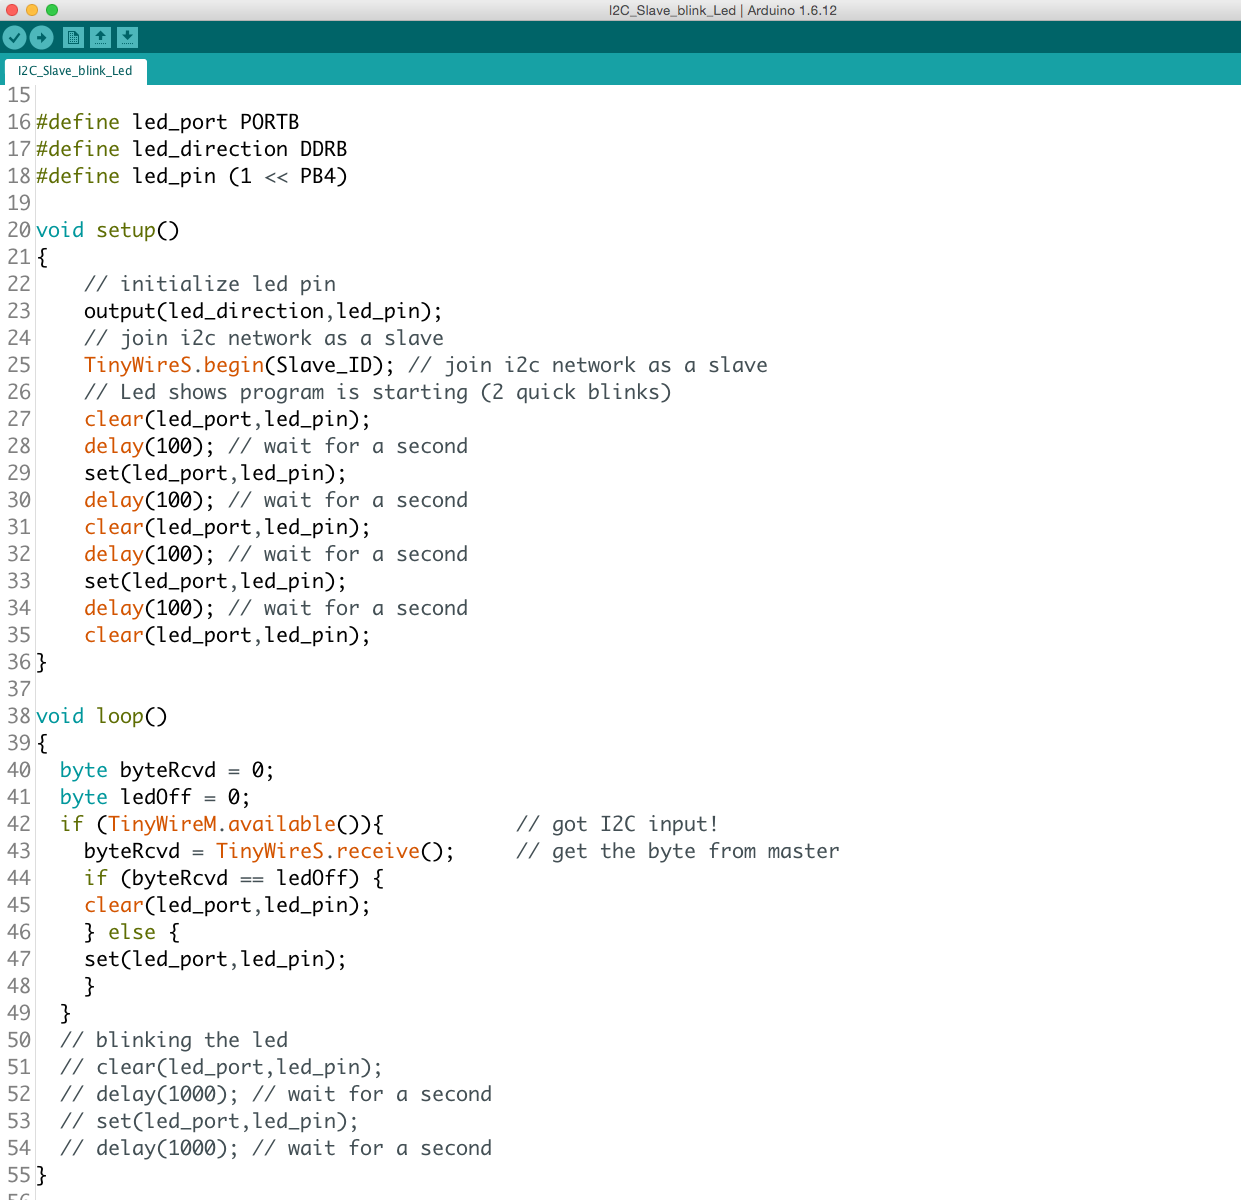Click the window title 'I2C_Slave_blink_Led | Arduino 1.6.12'
1241x1200 pixels.
coord(723,11)
